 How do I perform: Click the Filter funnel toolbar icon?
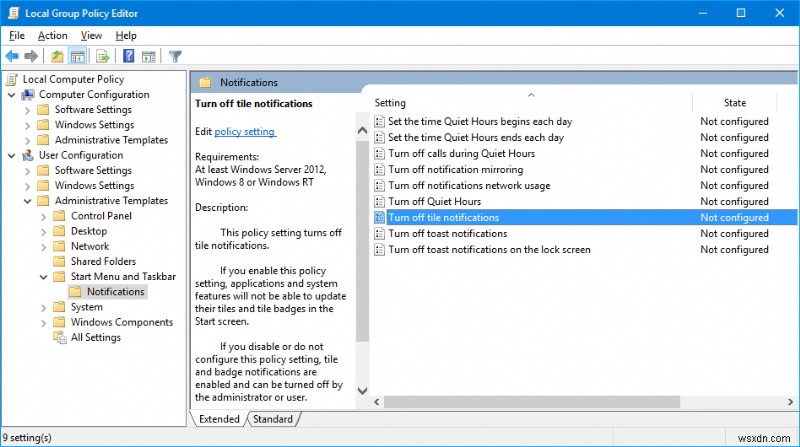[x=175, y=56]
